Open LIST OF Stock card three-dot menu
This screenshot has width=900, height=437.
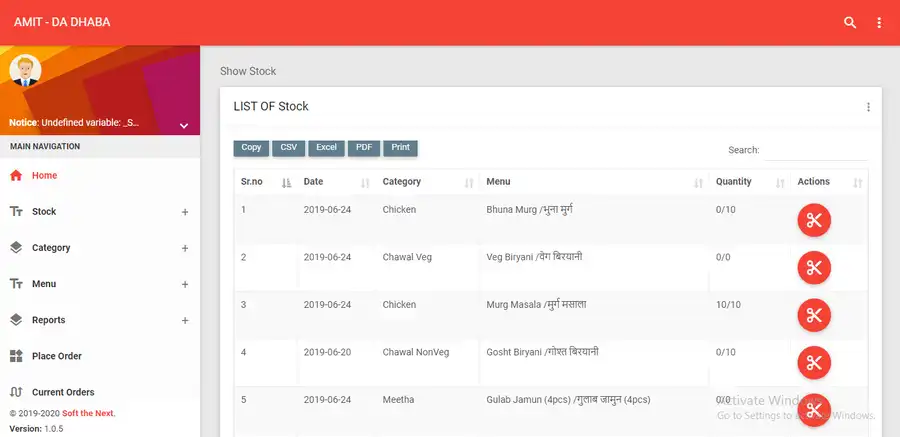pyautogui.click(x=868, y=107)
